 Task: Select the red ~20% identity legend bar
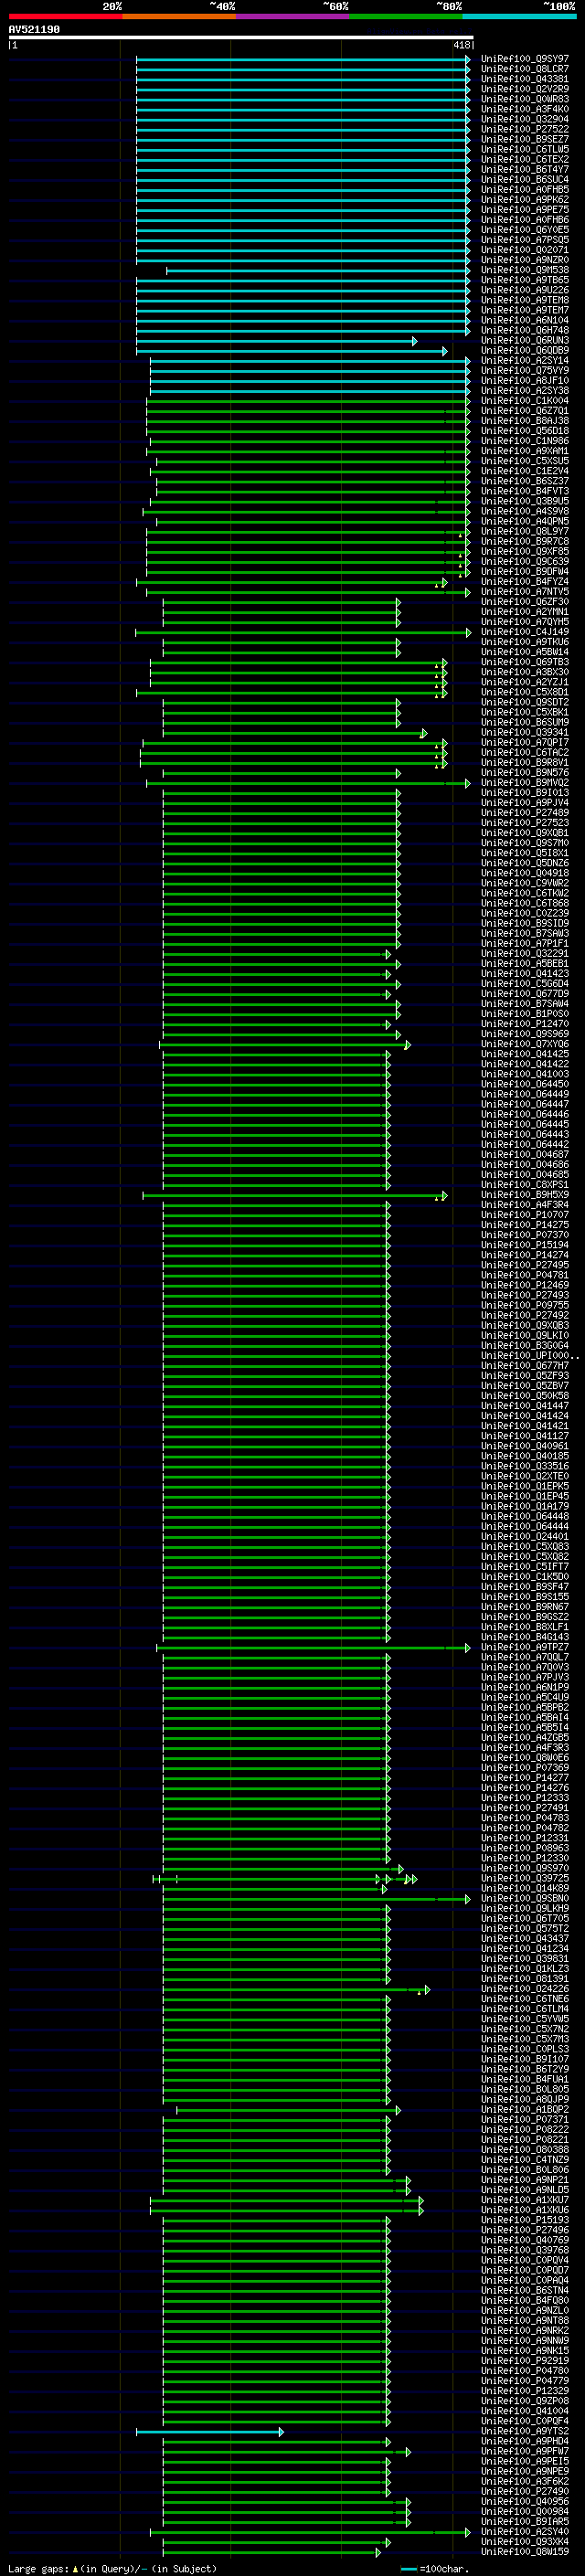click(x=65, y=16)
